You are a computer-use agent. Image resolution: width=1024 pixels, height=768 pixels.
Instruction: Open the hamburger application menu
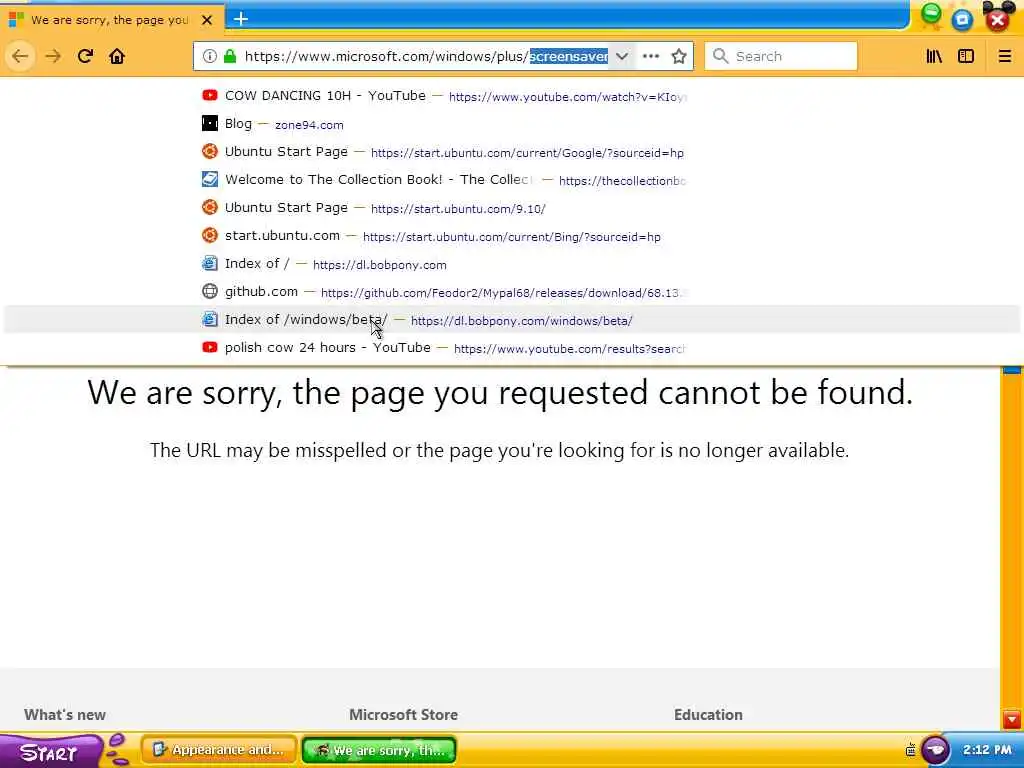pyautogui.click(x=1004, y=56)
